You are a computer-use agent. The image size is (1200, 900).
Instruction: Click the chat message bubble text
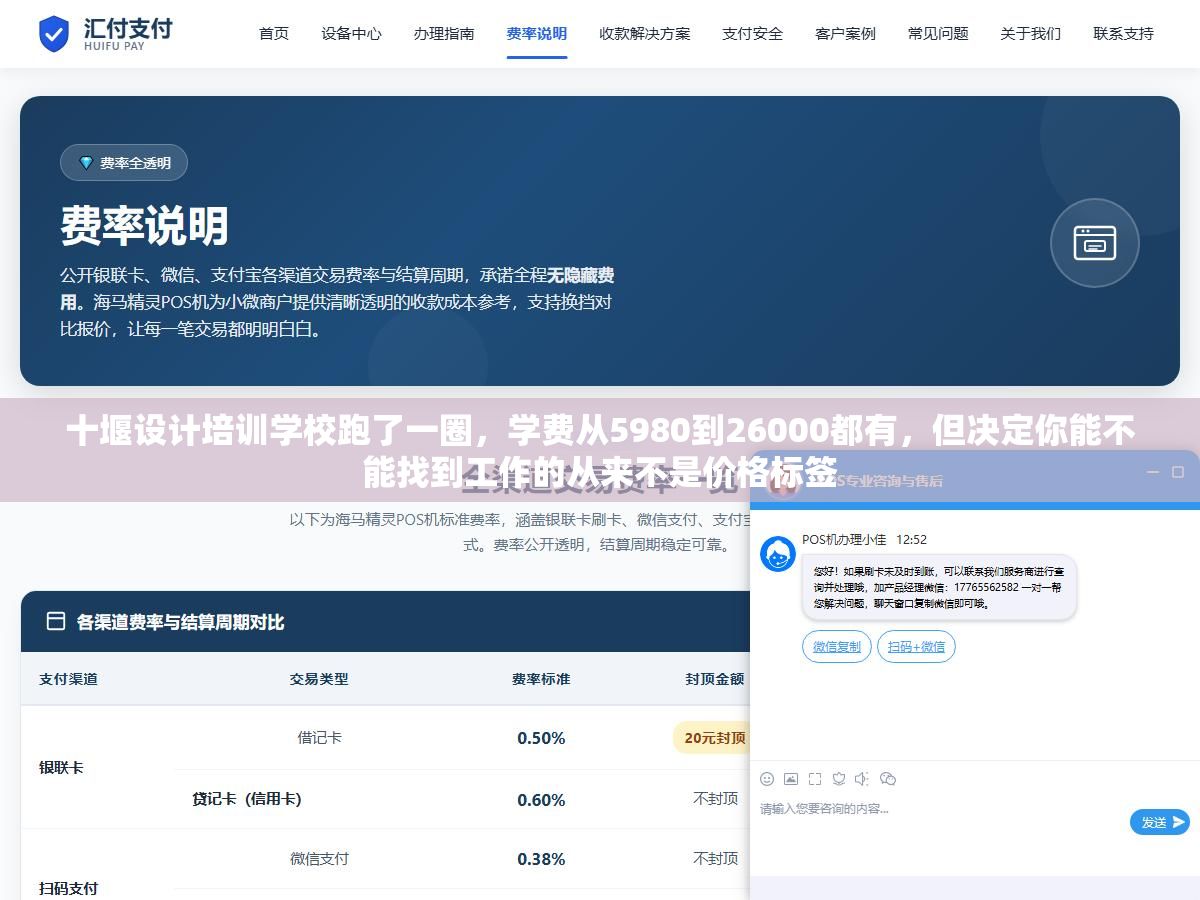938,587
